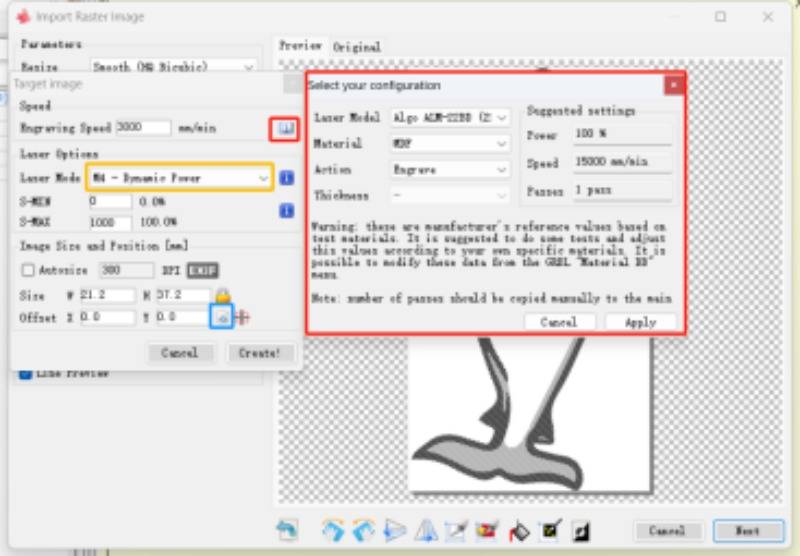Click Cancel in the configuration dialog
Image resolution: width=800 pixels, height=556 pixels.
(x=559, y=322)
